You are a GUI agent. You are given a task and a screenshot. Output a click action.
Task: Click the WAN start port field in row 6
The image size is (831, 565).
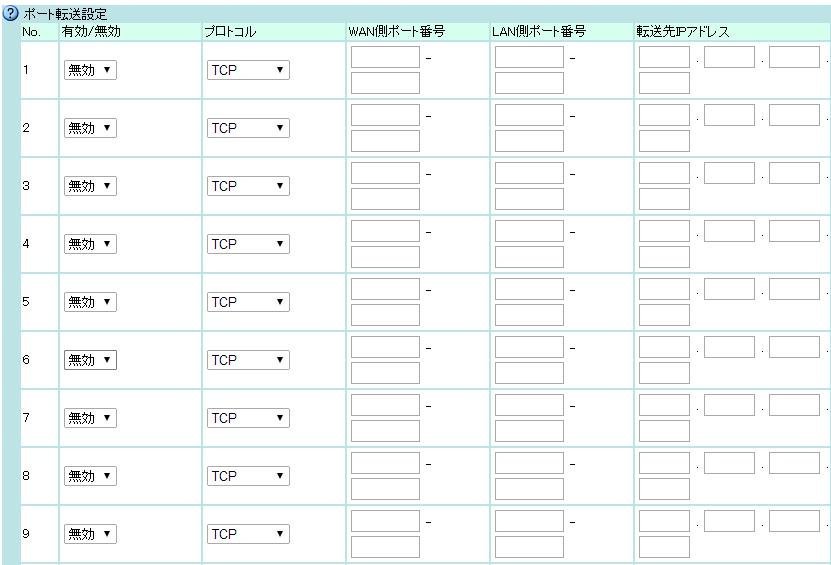(x=385, y=347)
